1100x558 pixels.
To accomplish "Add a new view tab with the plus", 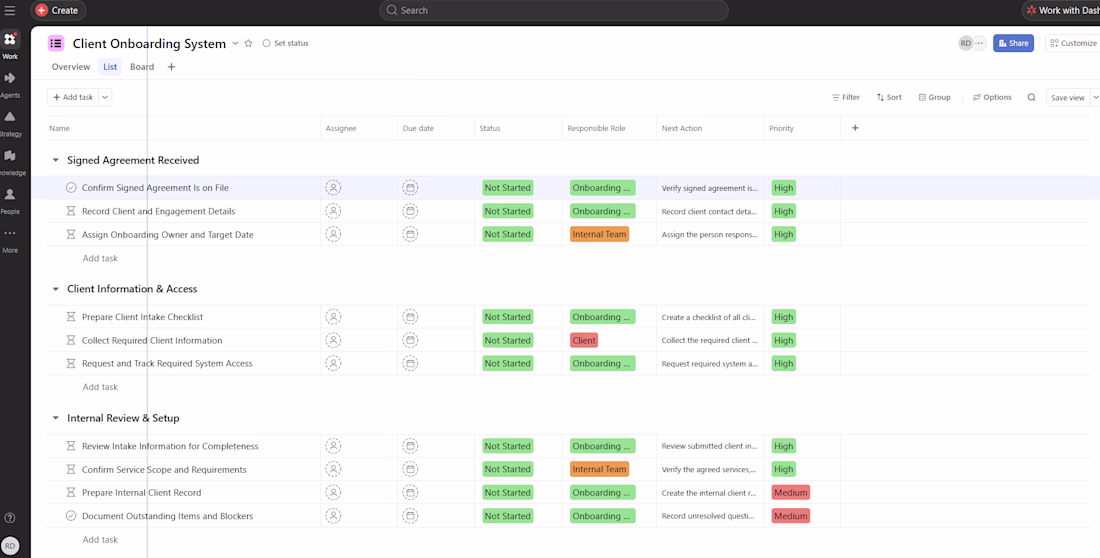I will (171, 67).
